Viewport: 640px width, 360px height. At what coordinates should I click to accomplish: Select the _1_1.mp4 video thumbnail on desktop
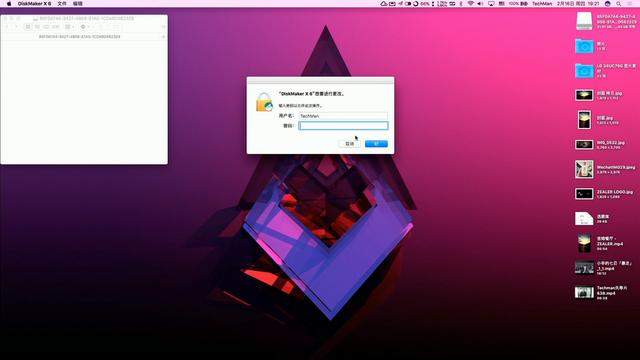pyautogui.click(x=584, y=268)
